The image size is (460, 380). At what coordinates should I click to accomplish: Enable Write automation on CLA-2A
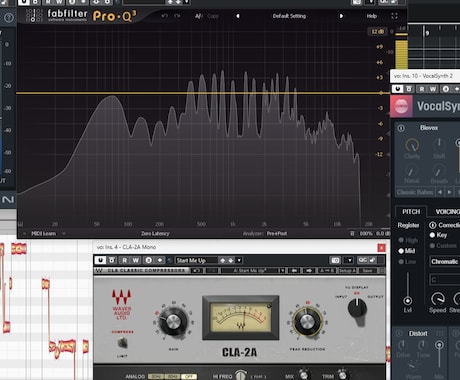(x=135, y=260)
